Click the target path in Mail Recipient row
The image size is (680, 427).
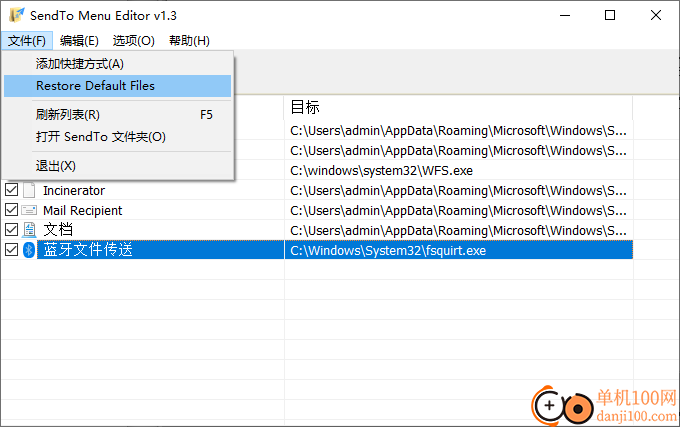tap(458, 211)
